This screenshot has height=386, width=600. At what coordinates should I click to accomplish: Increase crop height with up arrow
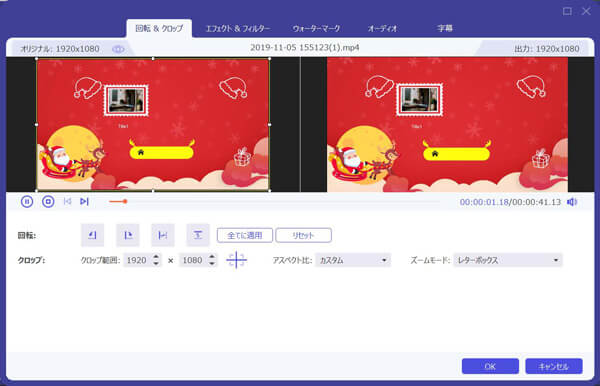(x=212, y=257)
